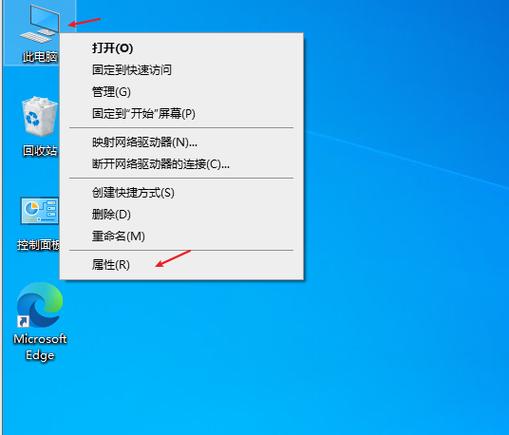
Task: Choose 映射网络驱动器(N)... menu entry
Action: 182,142
